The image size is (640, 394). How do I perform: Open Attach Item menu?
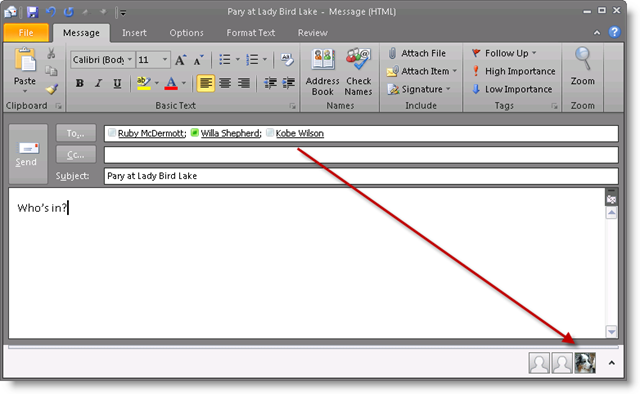point(422,71)
